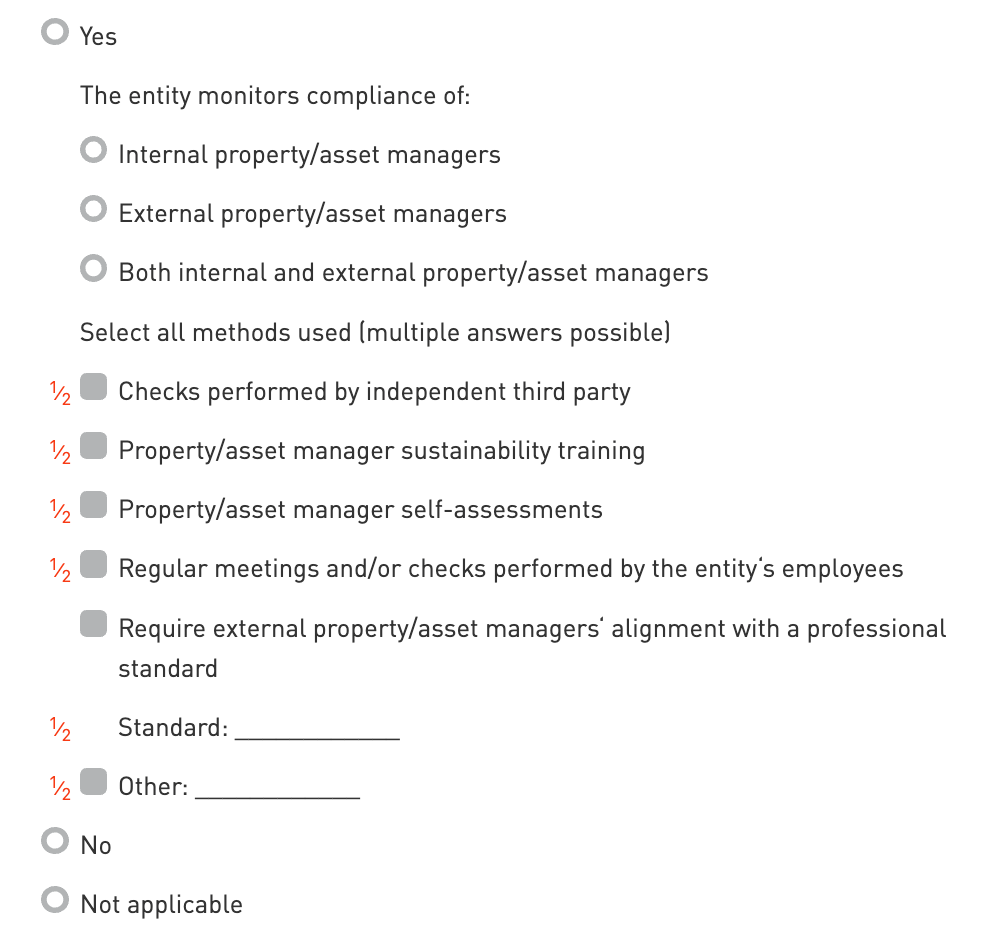The height and width of the screenshot is (944, 984).
Task: Click ½ score marker beside self-assessments
Action: tap(61, 511)
